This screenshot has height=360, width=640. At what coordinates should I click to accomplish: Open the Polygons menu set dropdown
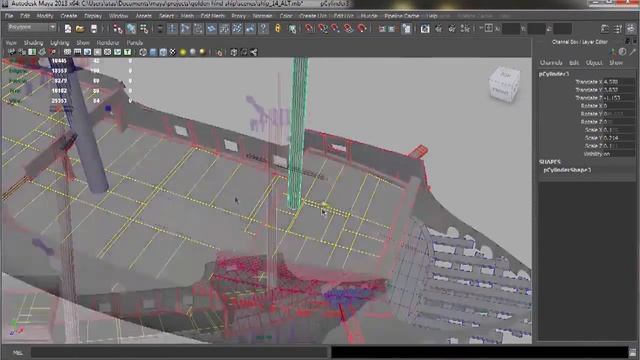coord(32,27)
